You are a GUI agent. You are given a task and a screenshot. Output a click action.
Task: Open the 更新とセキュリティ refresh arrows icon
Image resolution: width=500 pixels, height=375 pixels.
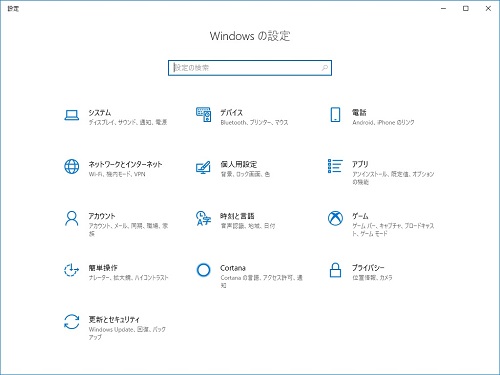coord(71,322)
